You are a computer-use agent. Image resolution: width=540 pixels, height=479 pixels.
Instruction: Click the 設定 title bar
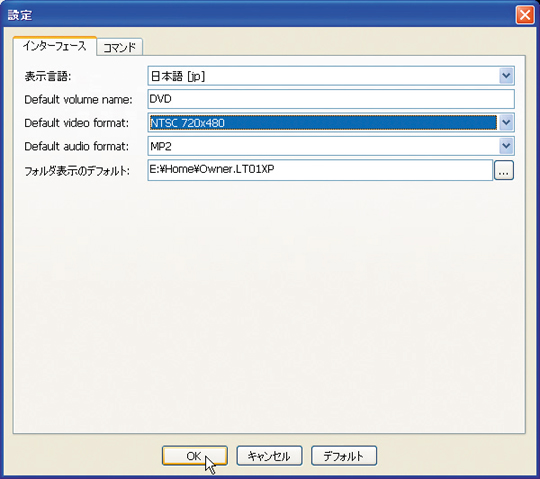258,15
